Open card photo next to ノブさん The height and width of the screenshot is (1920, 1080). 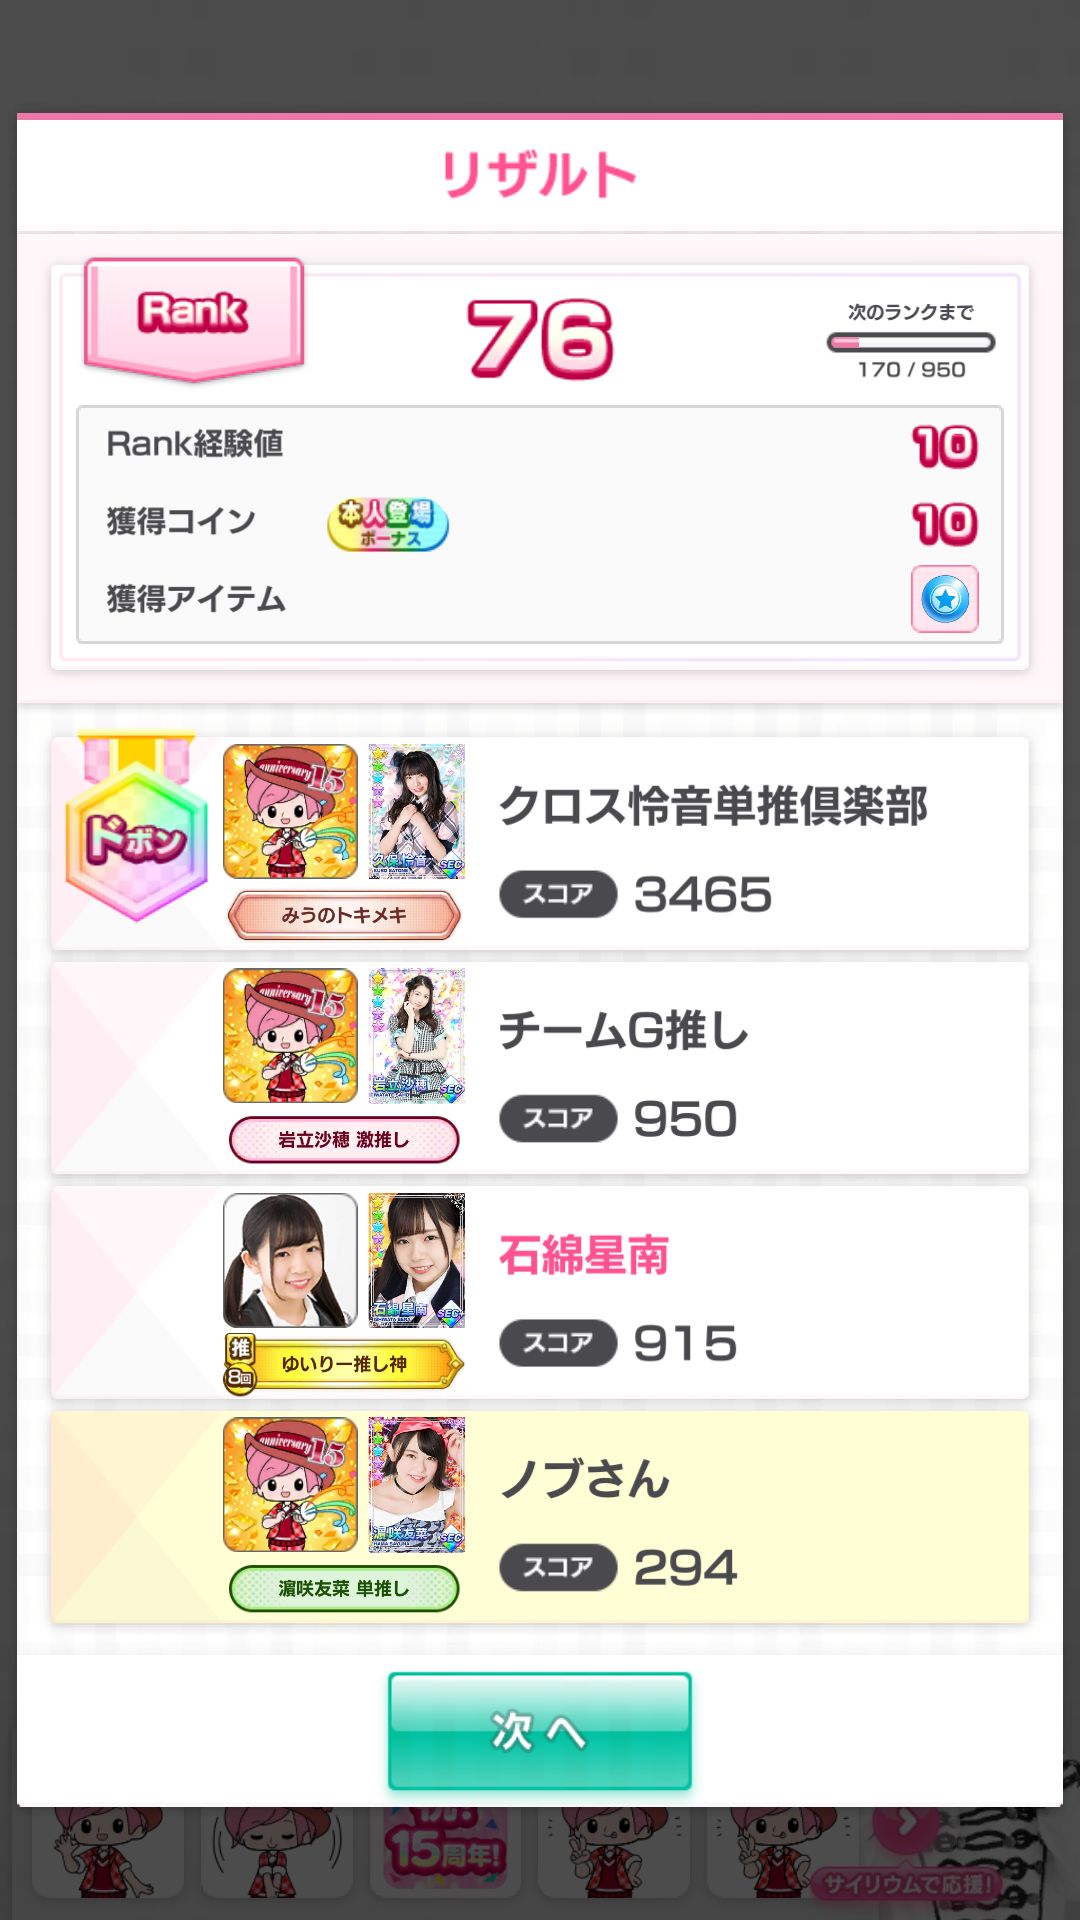tap(417, 1485)
